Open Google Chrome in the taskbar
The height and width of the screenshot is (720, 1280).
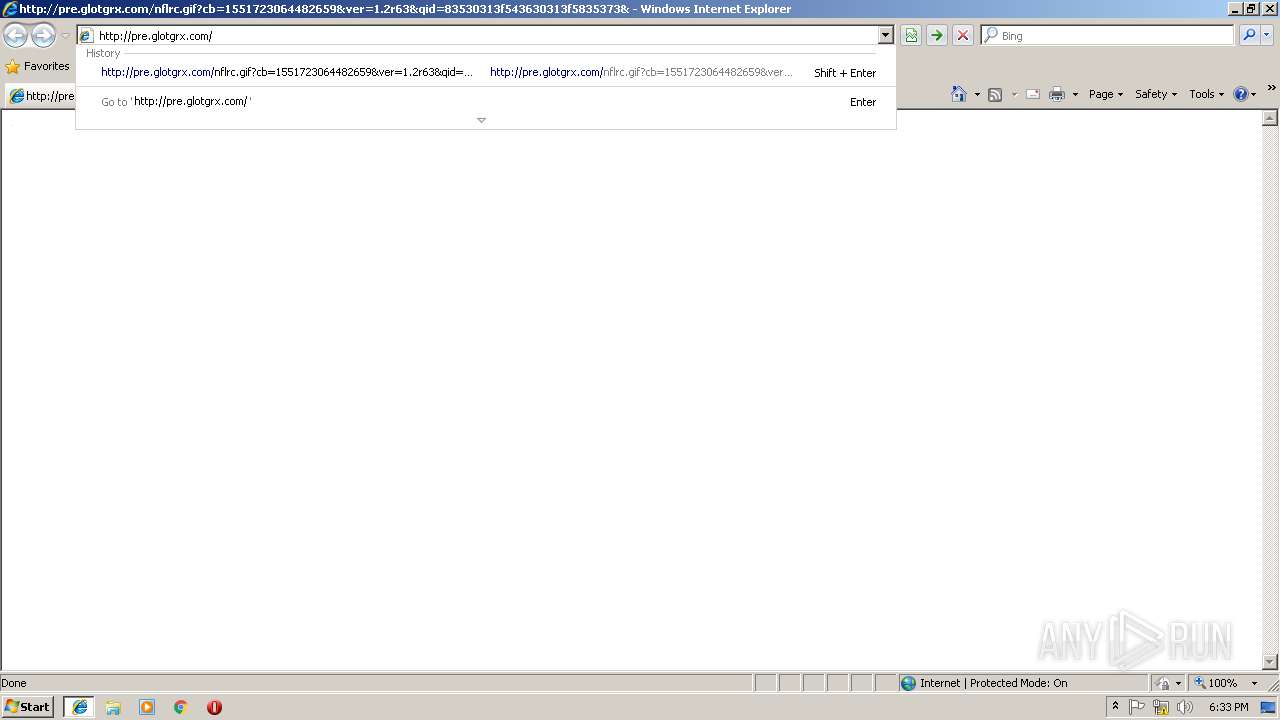point(181,707)
